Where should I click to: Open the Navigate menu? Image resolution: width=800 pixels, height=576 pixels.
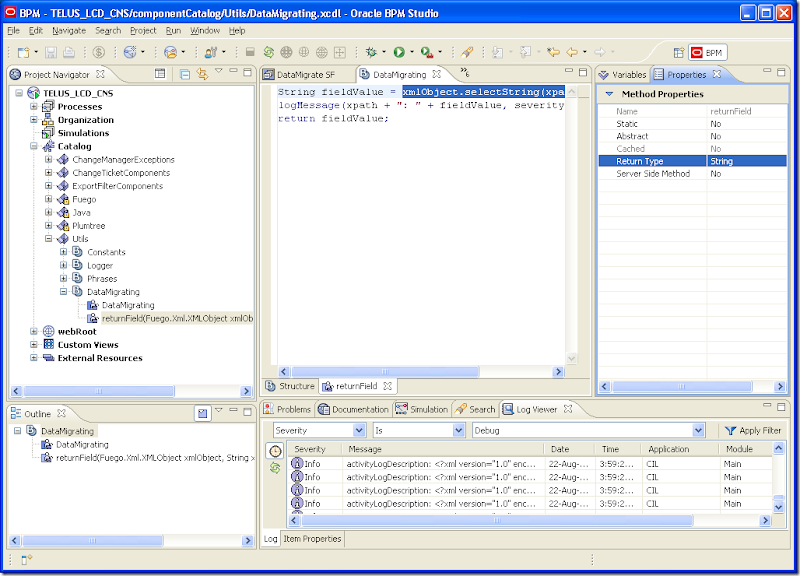point(69,31)
